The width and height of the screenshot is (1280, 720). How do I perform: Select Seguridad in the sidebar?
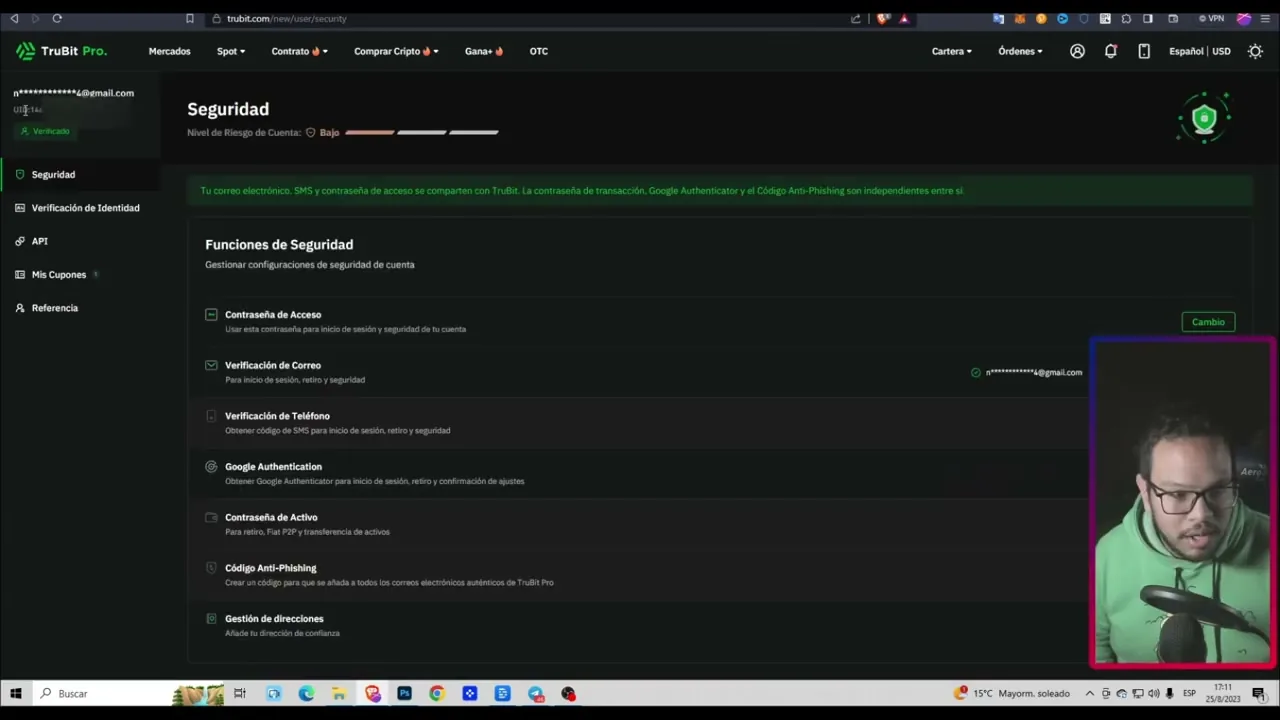pos(80,175)
